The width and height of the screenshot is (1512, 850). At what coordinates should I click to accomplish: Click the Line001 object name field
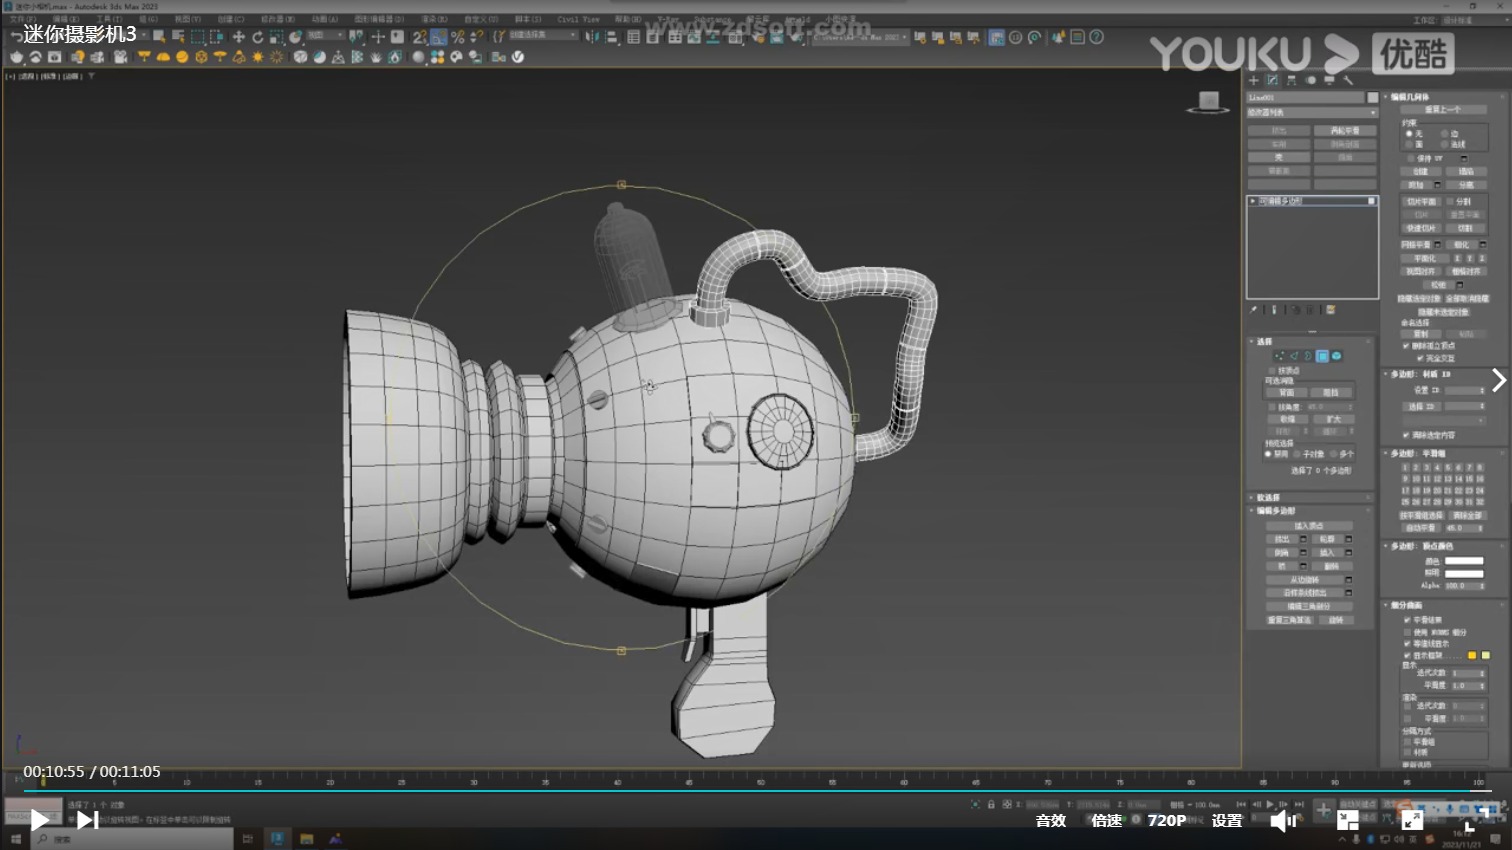[1306, 97]
